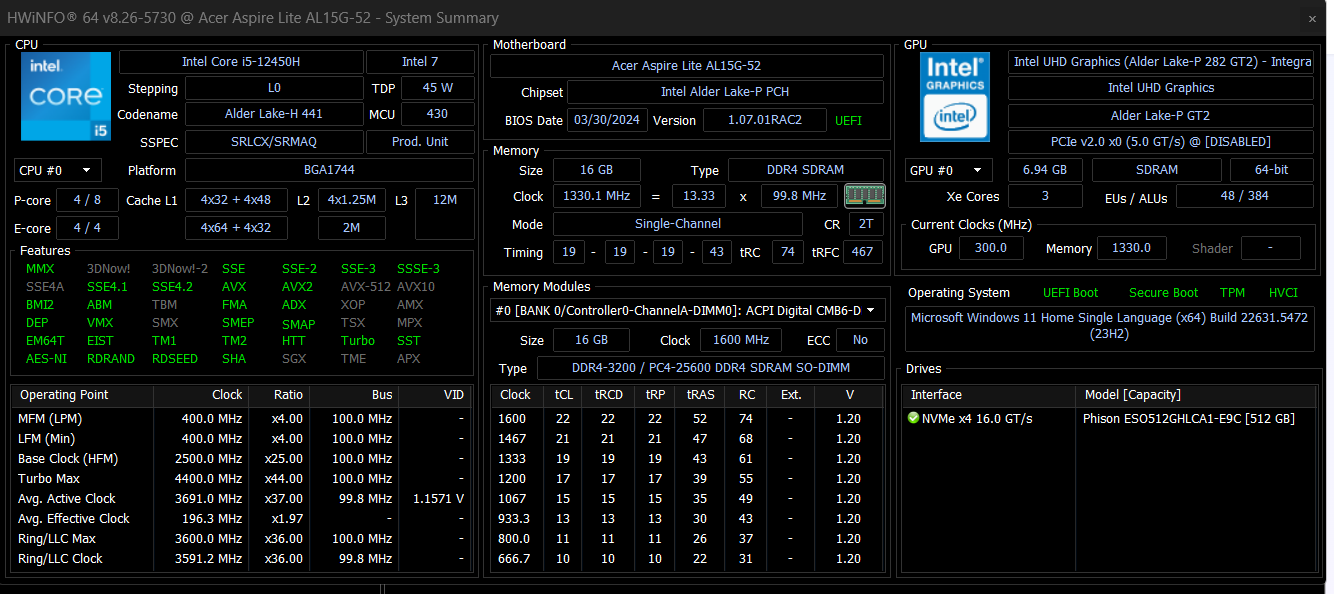Viewport: 1334px width, 594px height.
Task: Click the GPU clock 300.0 field
Action: pos(990,248)
